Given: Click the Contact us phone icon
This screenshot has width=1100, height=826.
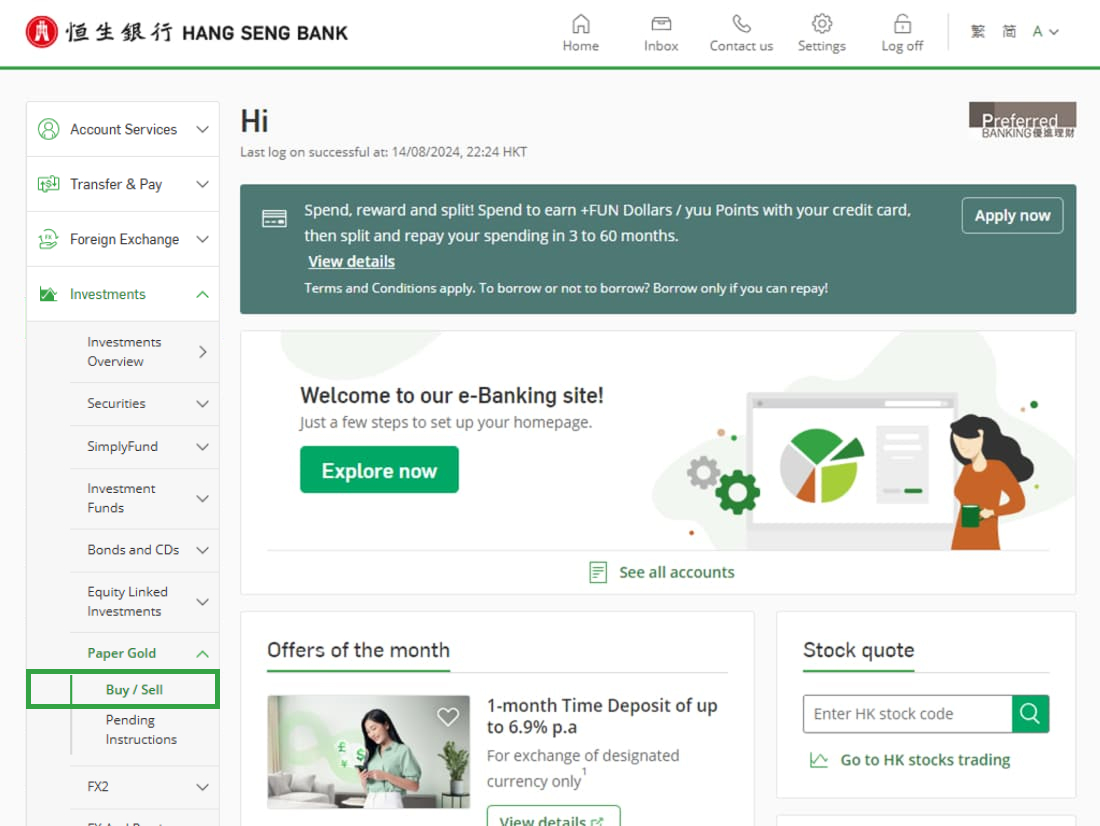Looking at the screenshot, I should point(741,25).
